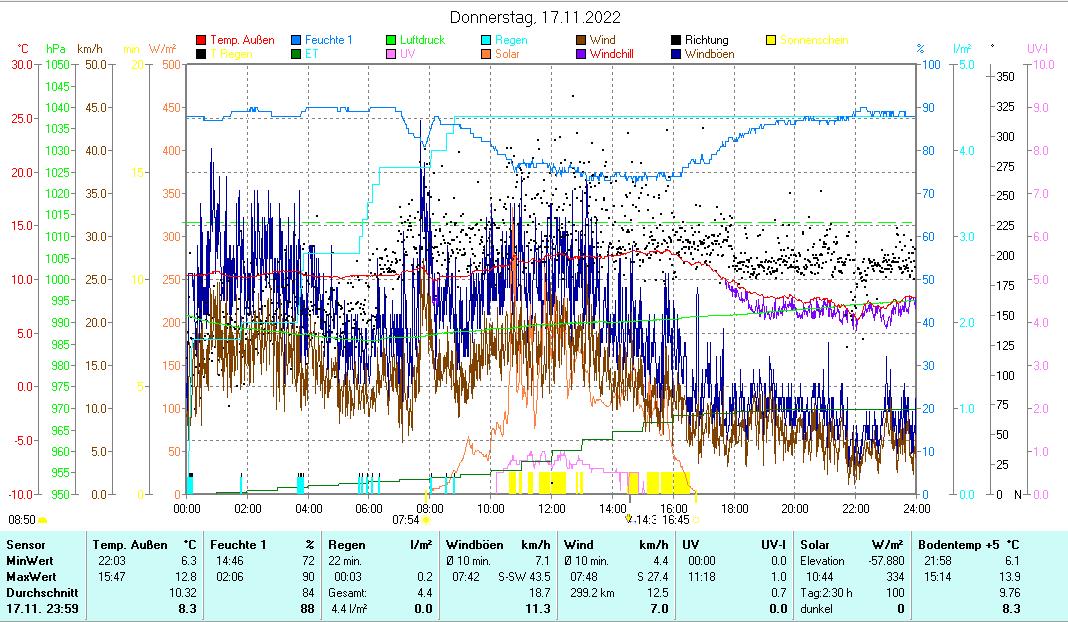
Task: Click the UV legend label
Action: pyautogui.click(x=407, y=54)
